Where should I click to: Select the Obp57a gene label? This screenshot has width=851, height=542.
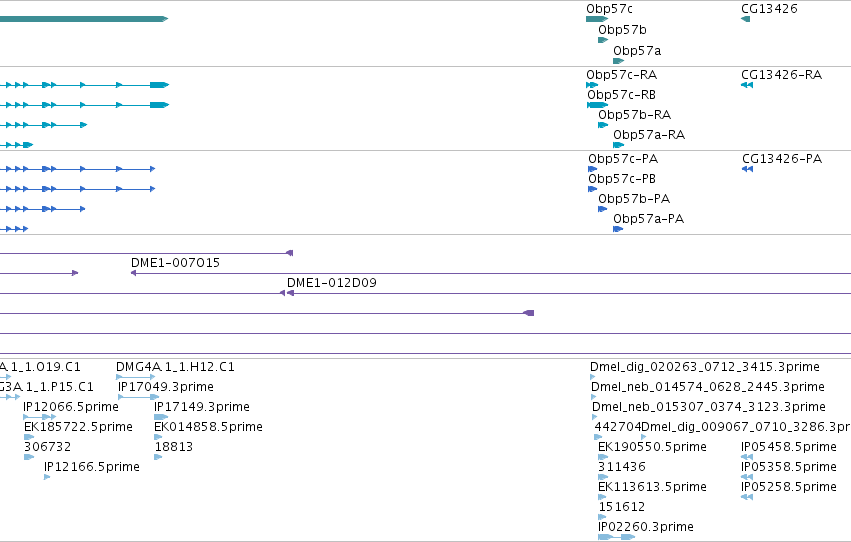coord(637,51)
